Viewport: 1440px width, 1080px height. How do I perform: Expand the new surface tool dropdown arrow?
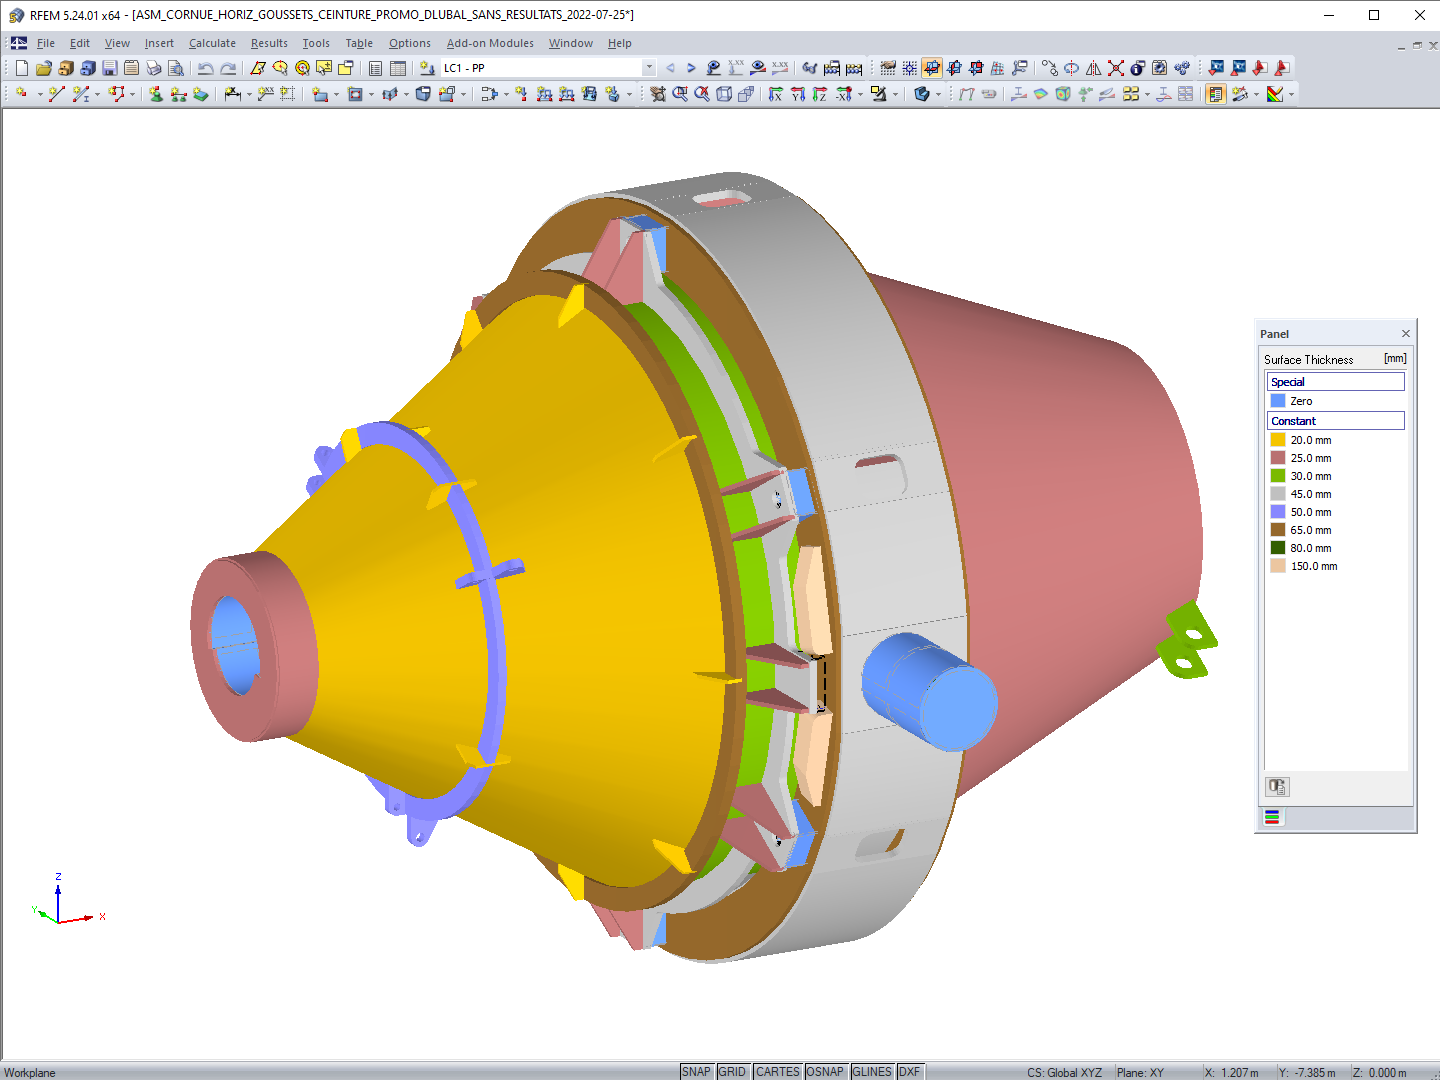tap(336, 95)
